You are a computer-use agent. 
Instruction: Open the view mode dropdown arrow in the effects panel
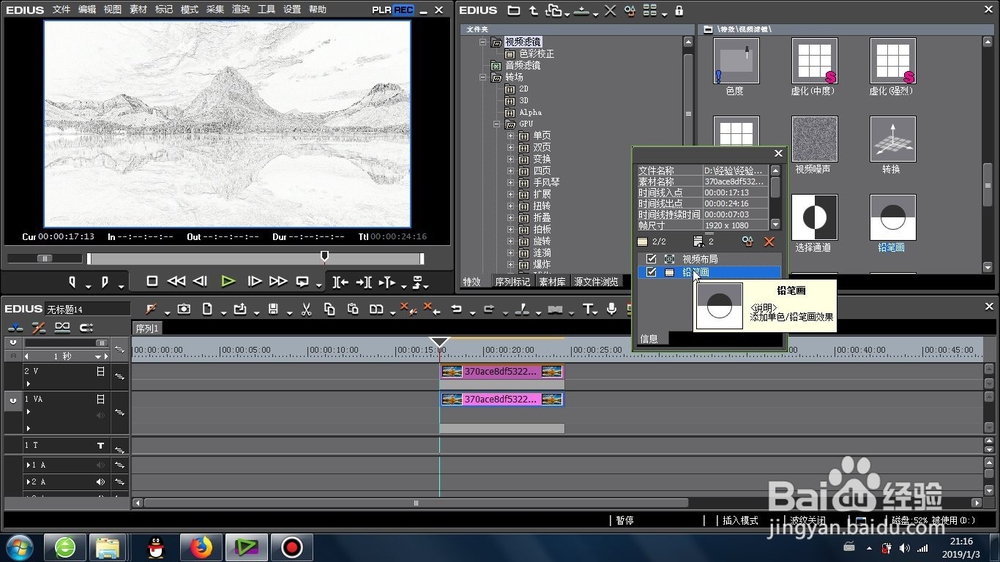[665, 13]
